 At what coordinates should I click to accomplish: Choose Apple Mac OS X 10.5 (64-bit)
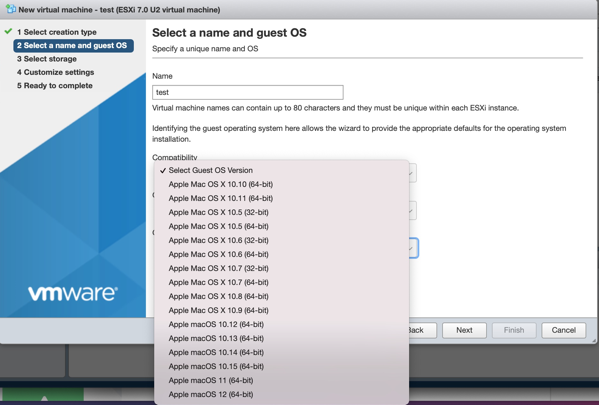(282, 226)
